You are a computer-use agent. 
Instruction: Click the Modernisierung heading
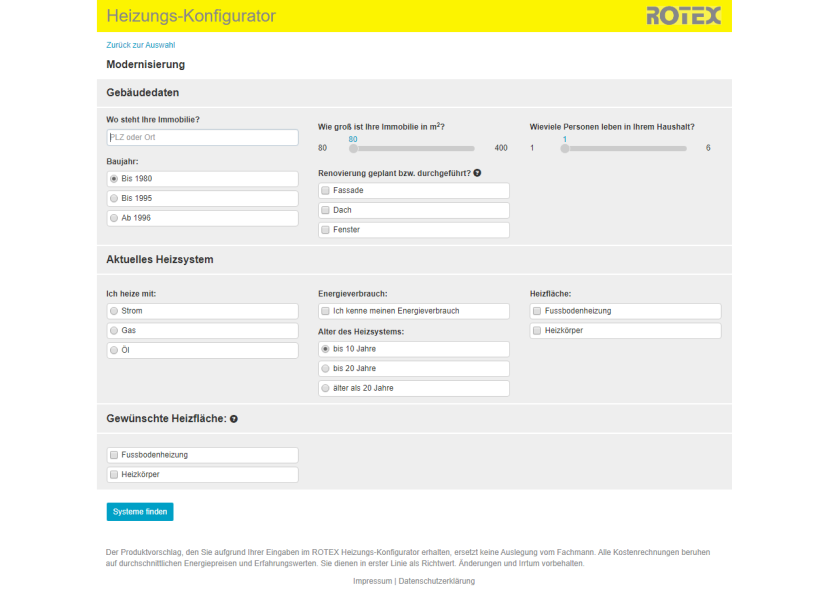[x=145, y=64]
